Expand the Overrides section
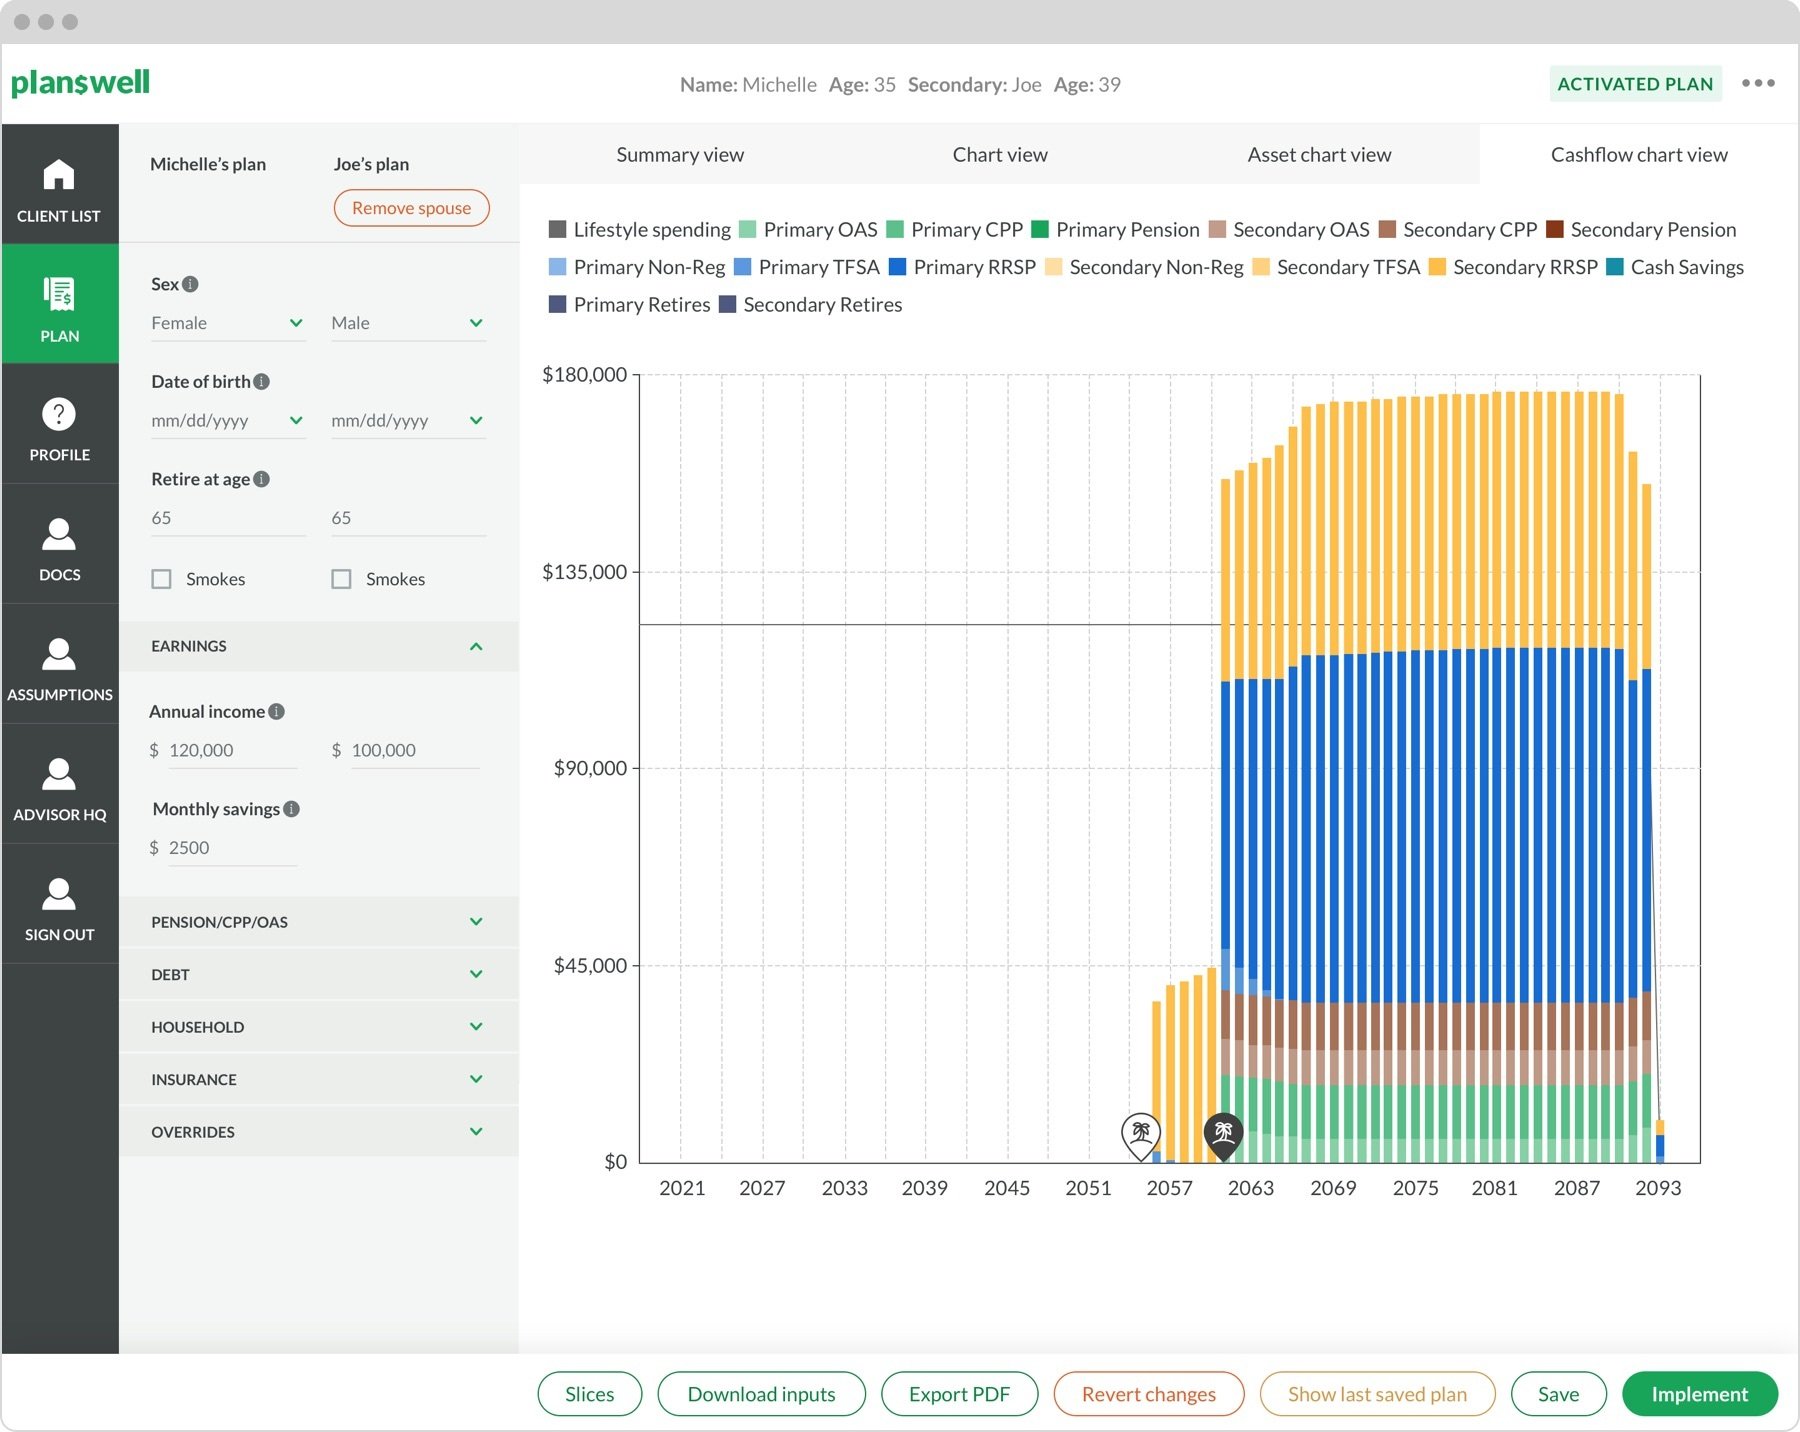Viewport: 1800px width, 1432px height. [318, 1132]
